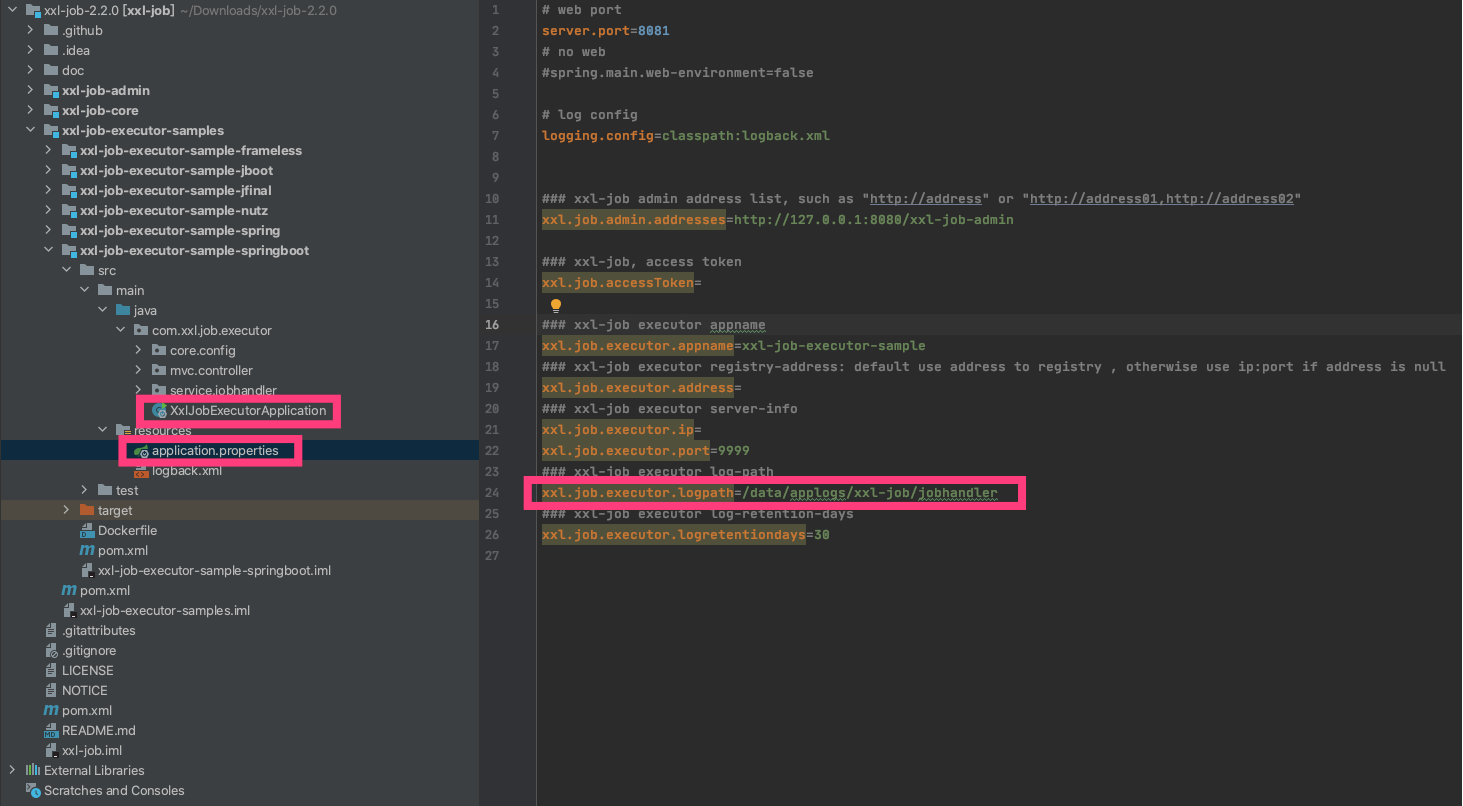
Task: Click the Maven icon of root pom.xml
Action: tap(51, 711)
